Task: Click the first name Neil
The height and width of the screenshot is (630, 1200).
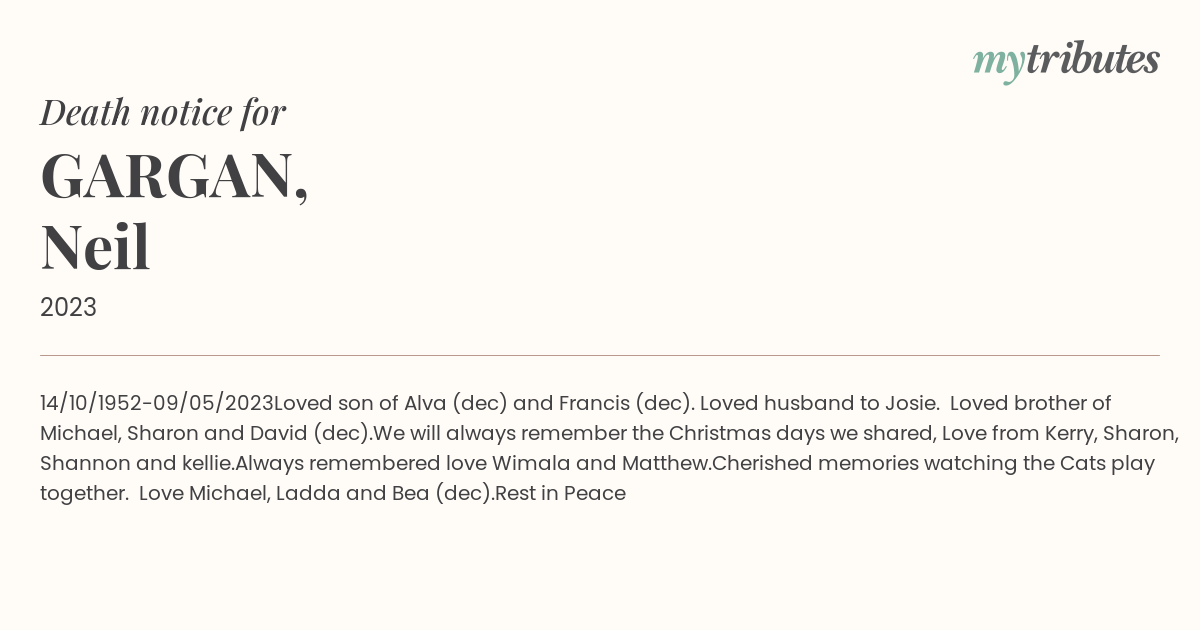Action: pyautogui.click(x=96, y=247)
